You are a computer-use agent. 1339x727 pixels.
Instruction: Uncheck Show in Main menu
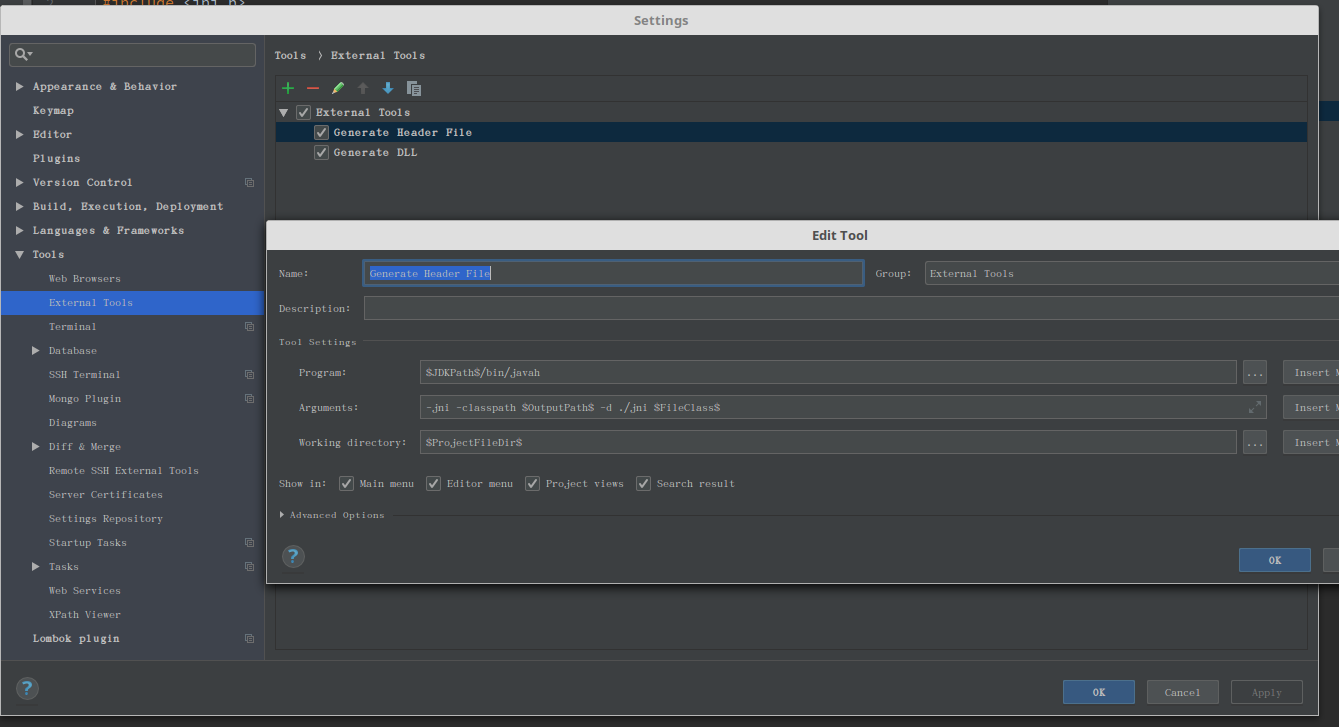click(346, 483)
